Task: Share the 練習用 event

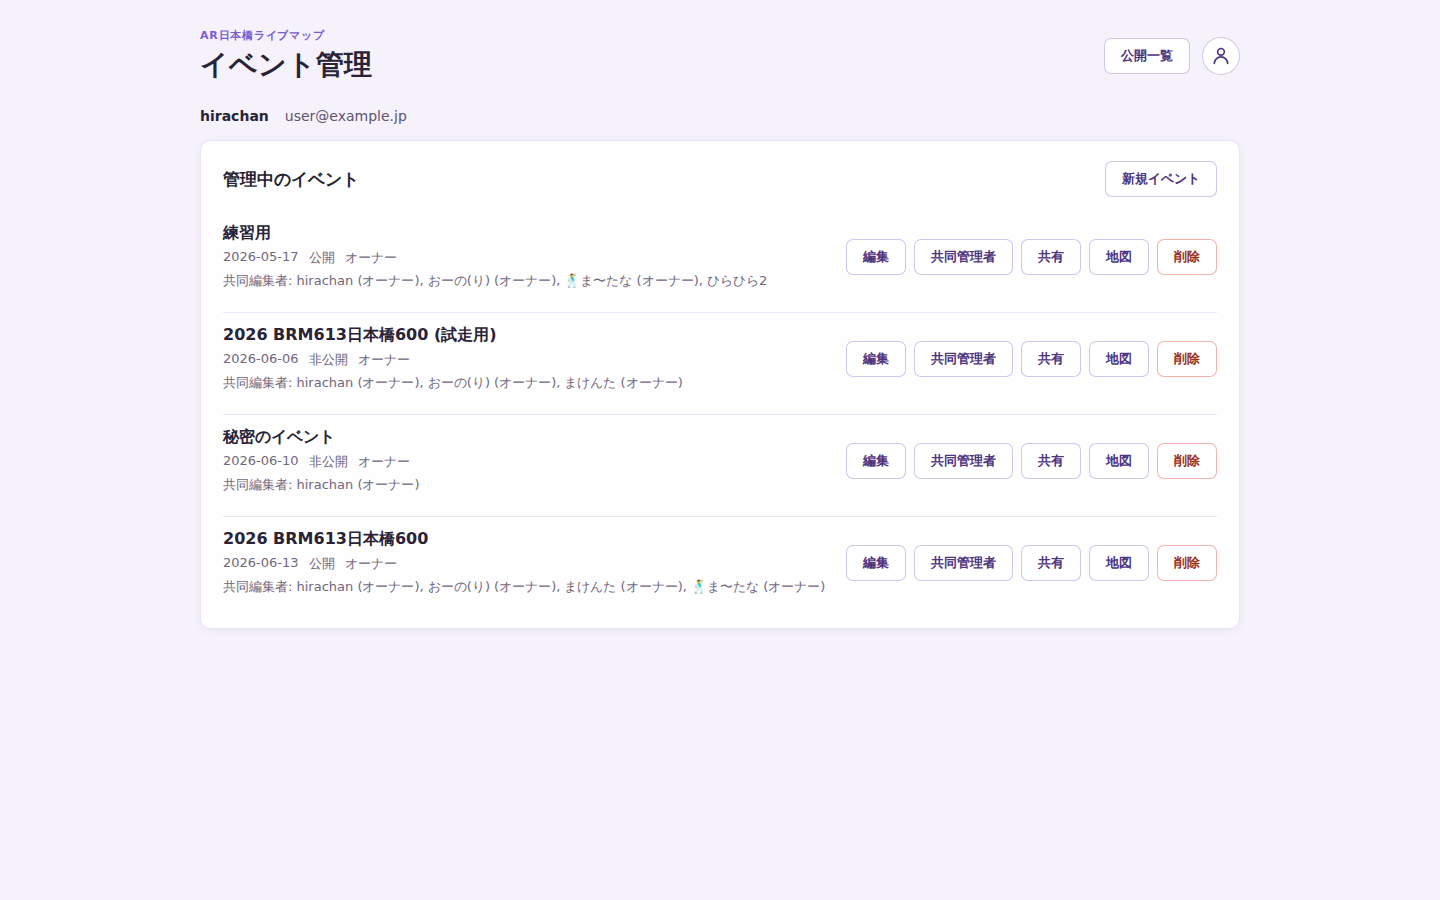Action: pos(1050,257)
